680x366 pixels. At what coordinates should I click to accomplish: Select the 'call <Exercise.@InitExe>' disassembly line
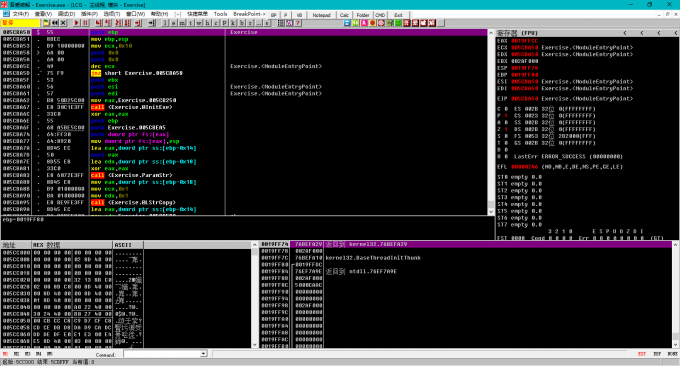[131, 107]
